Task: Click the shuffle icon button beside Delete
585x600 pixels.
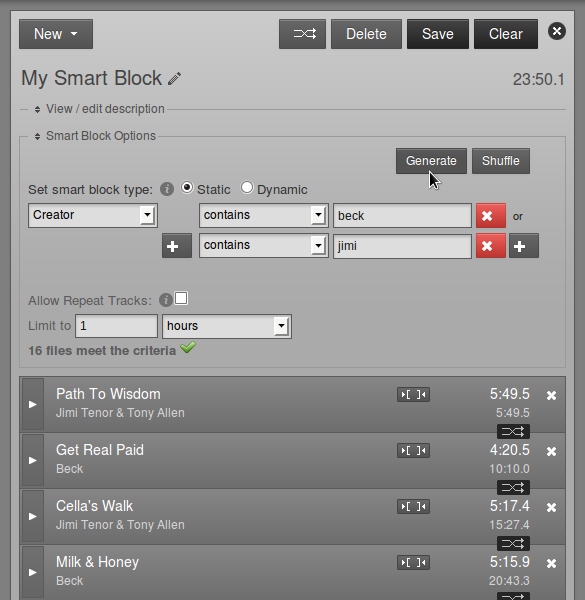Action: click(302, 34)
